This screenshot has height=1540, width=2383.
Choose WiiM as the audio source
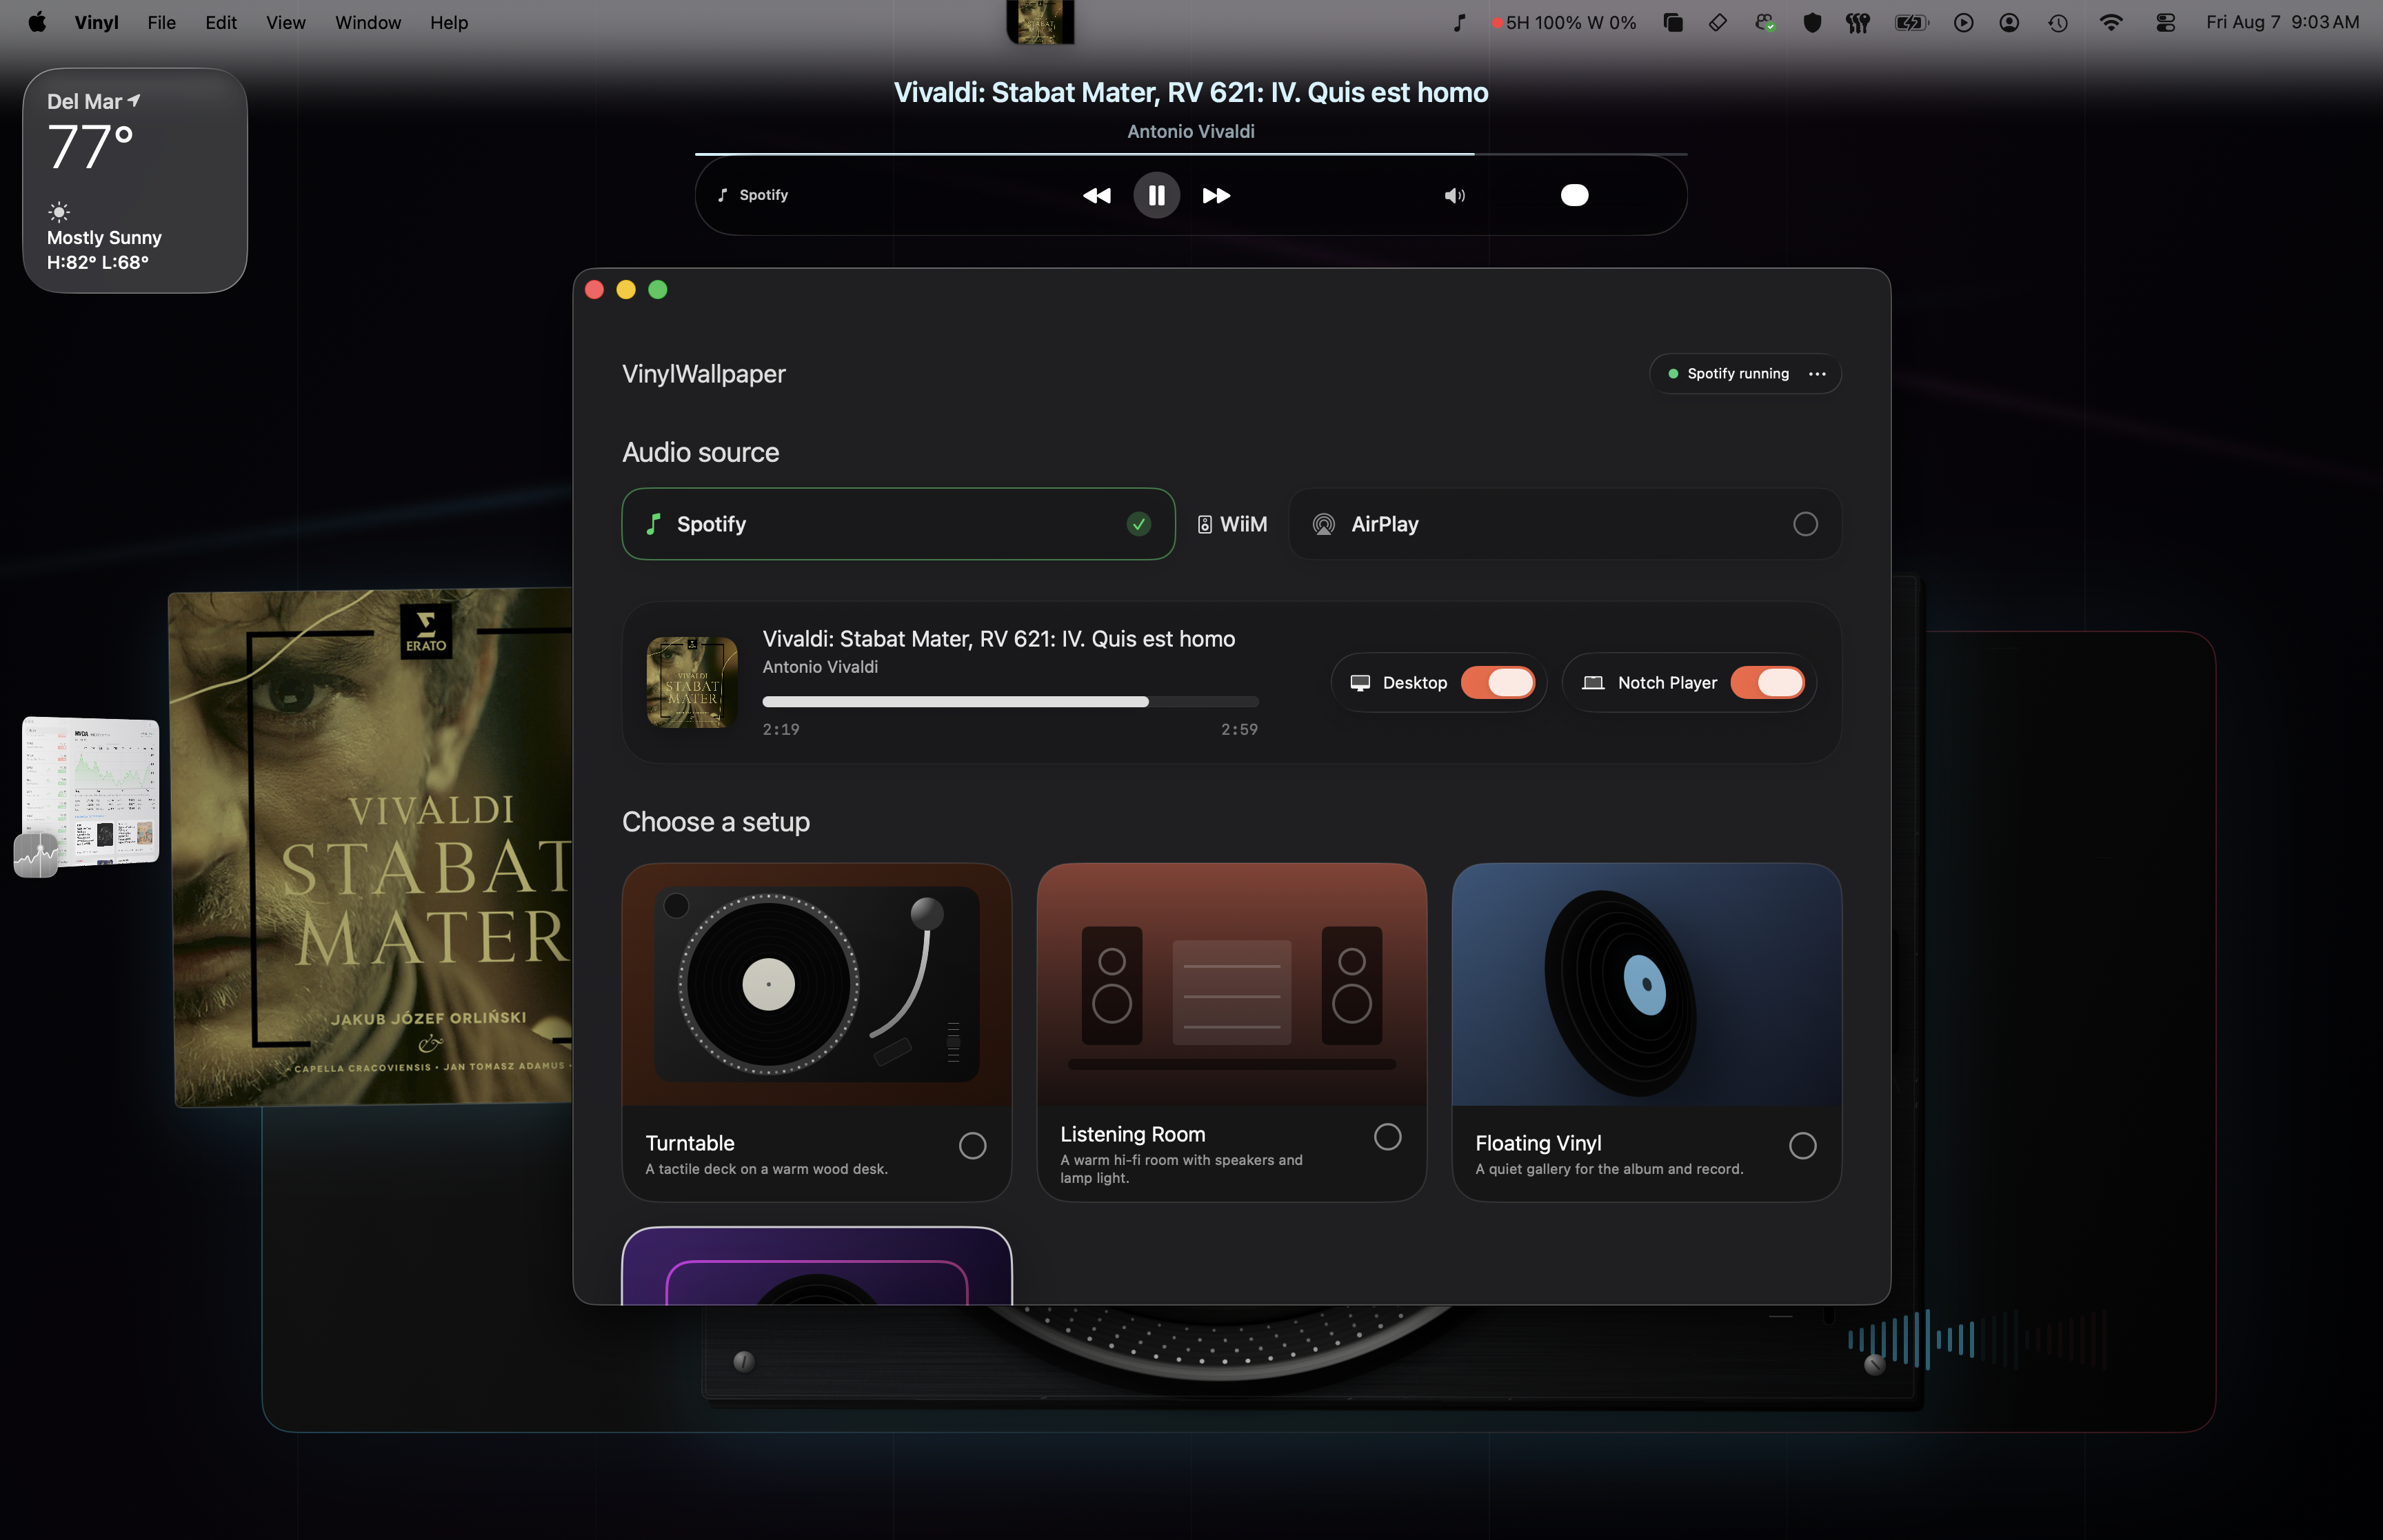coord(1232,524)
